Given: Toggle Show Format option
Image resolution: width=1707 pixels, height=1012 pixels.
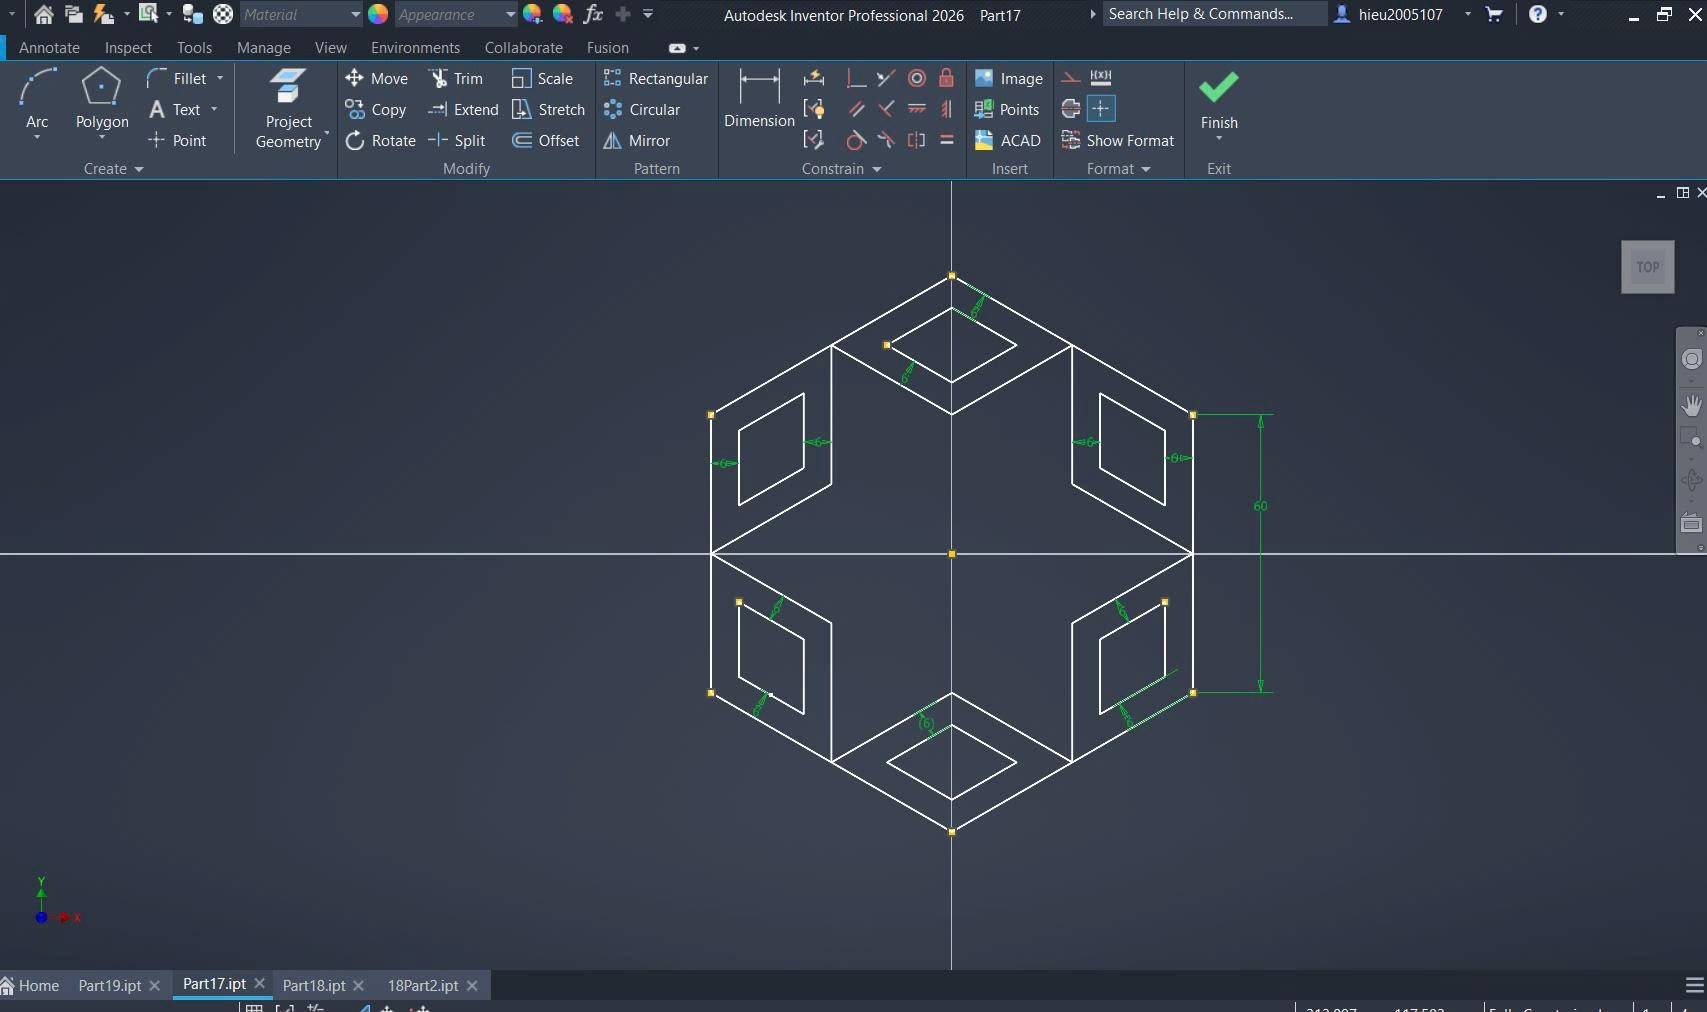Looking at the screenshot, I should [1118, 141].
